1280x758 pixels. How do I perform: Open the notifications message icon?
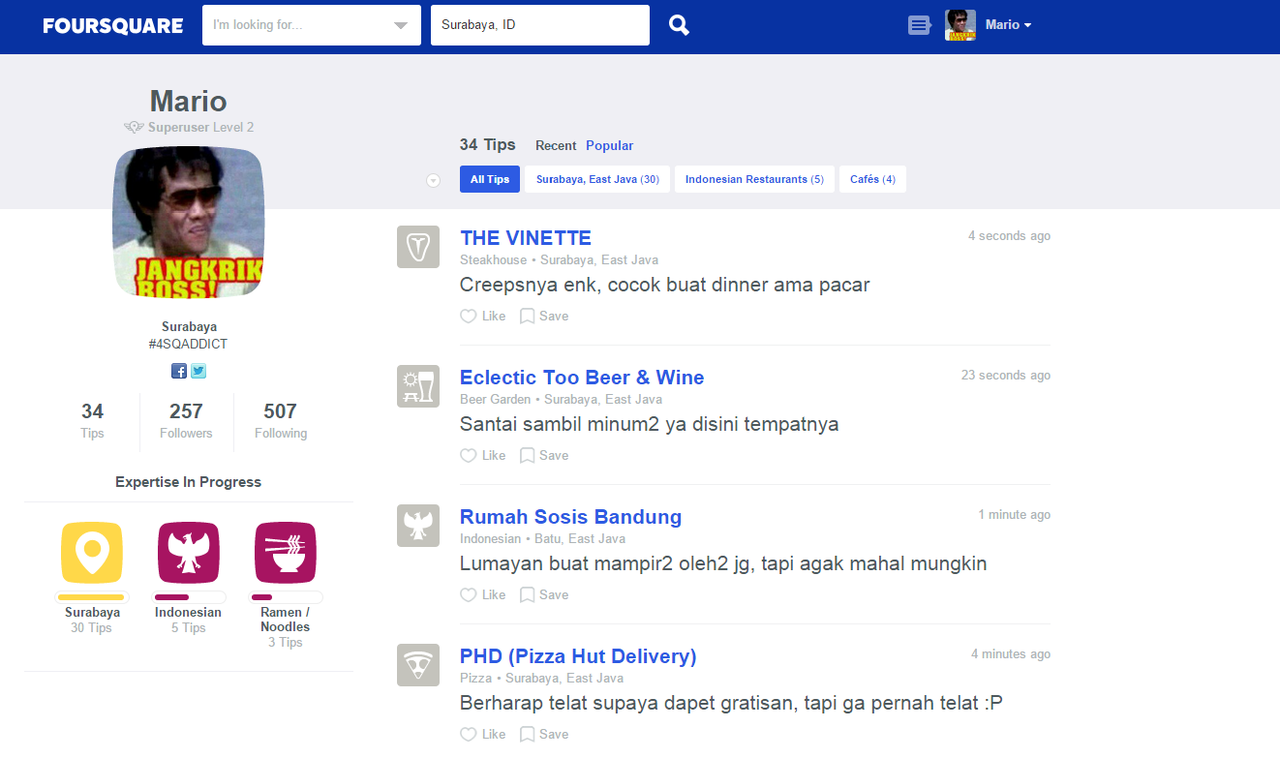tap(919, 25)
